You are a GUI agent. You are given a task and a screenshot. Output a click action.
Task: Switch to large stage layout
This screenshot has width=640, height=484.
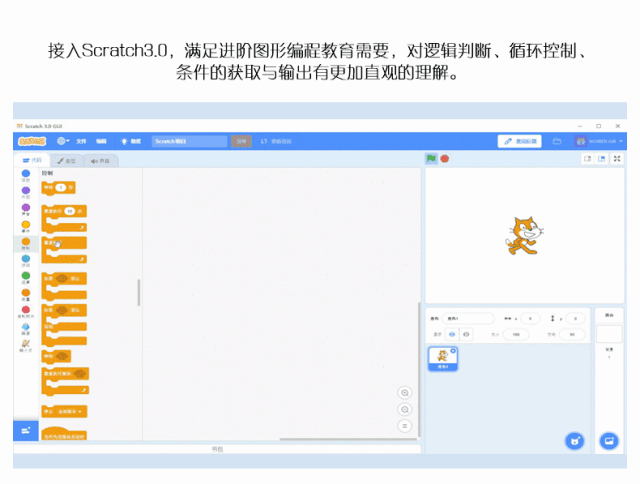point(601,159)
